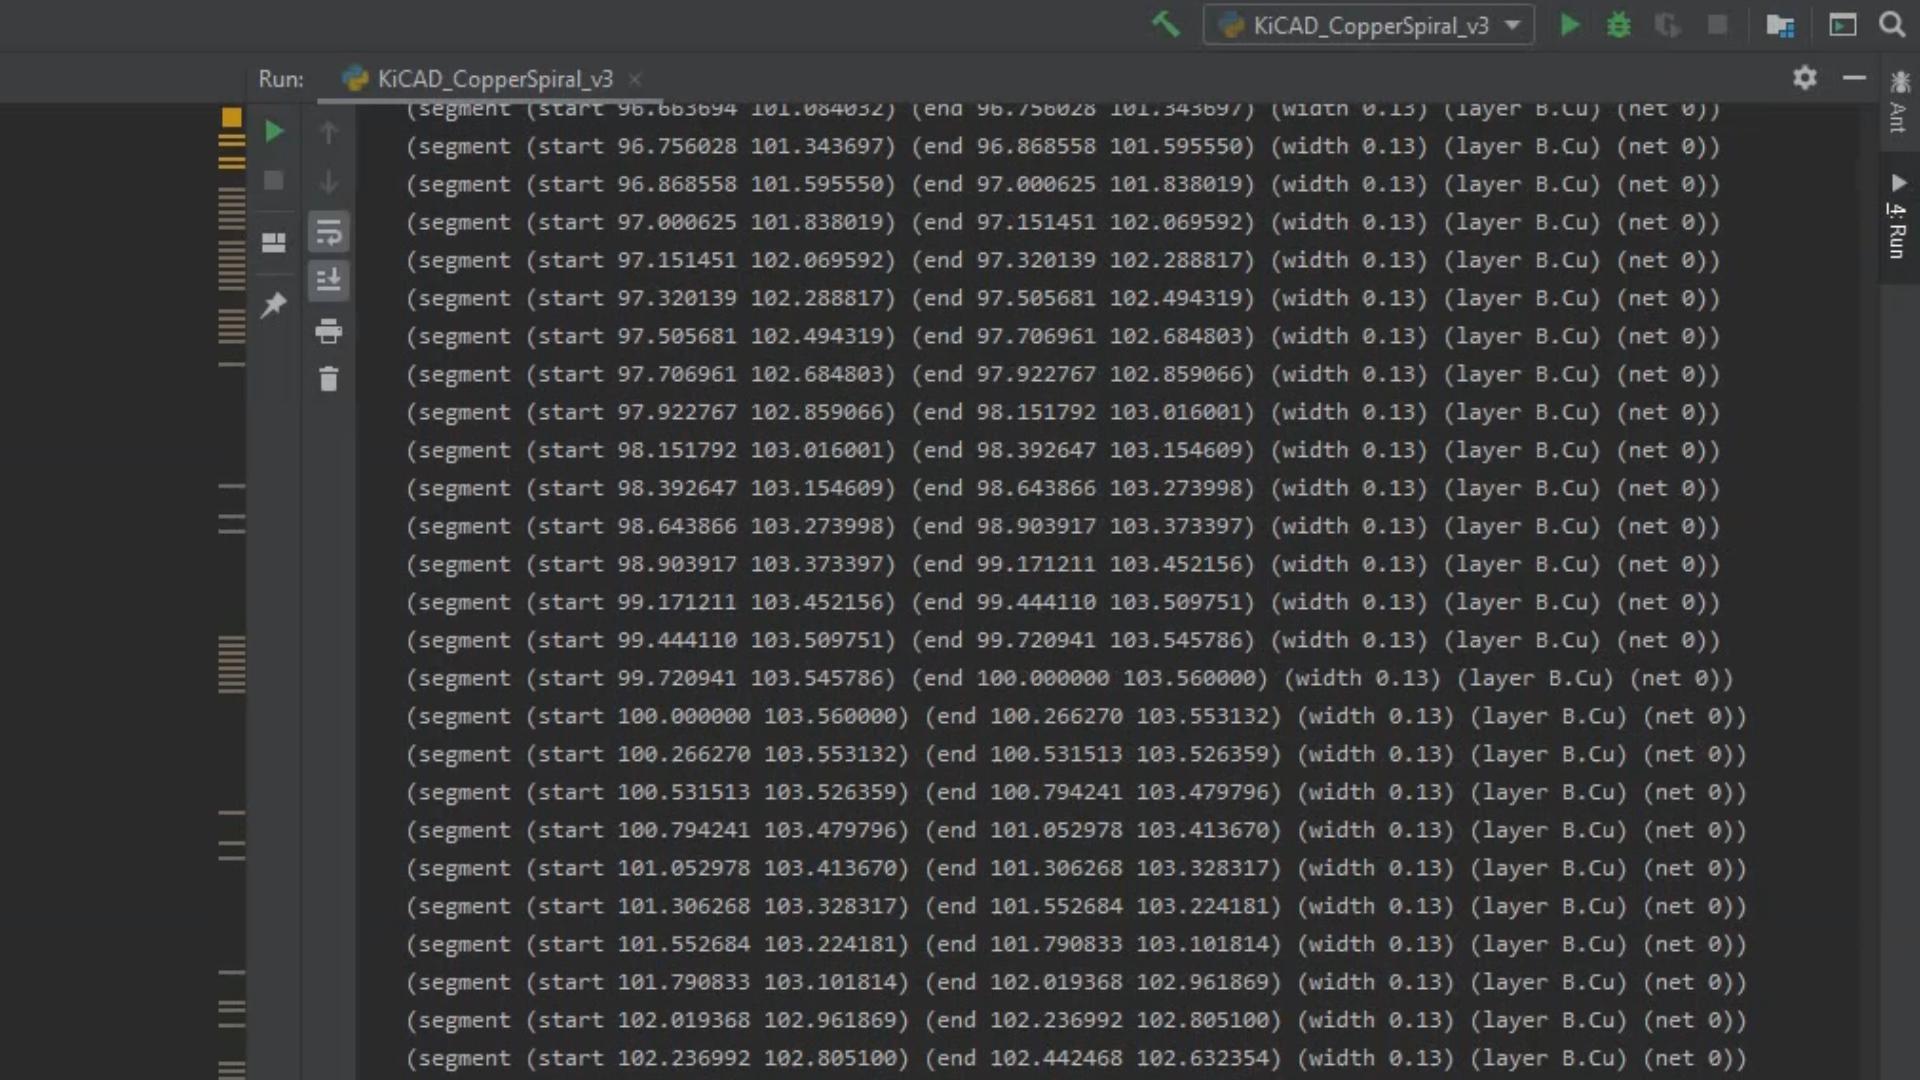
Task: Click segment line starting 96.756028 101.343697
Action: pos(1062,146)
